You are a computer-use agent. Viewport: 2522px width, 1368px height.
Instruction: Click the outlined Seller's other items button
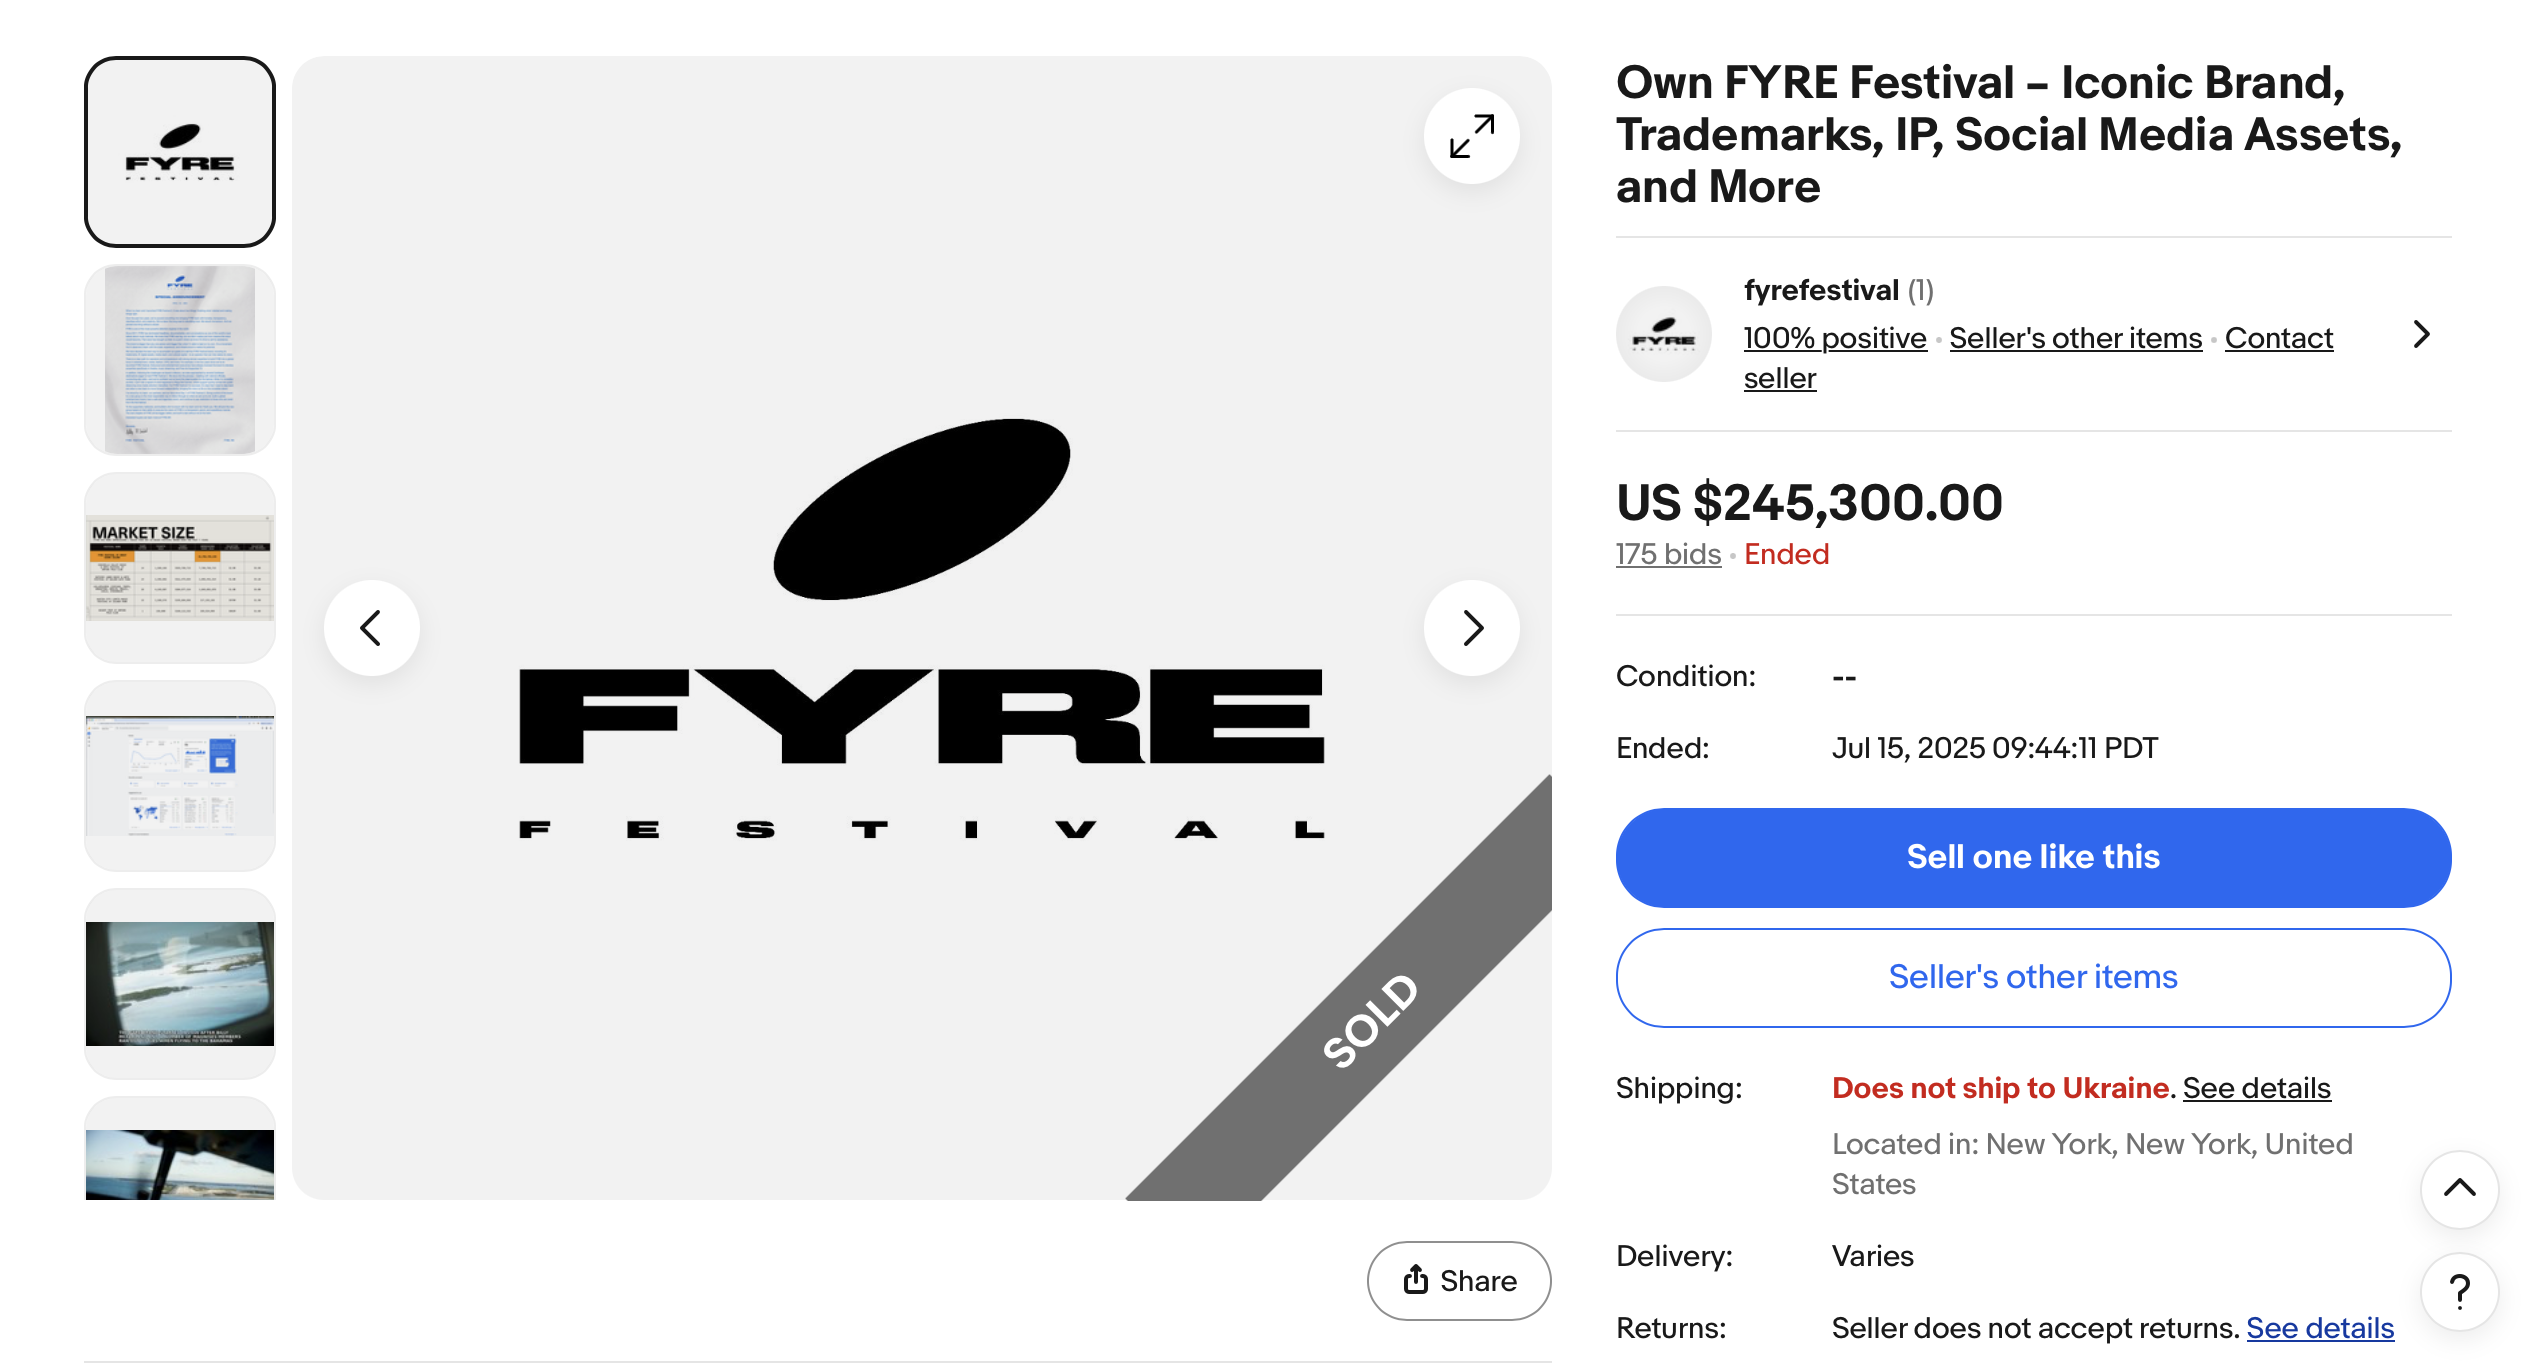click(2033, 978)
